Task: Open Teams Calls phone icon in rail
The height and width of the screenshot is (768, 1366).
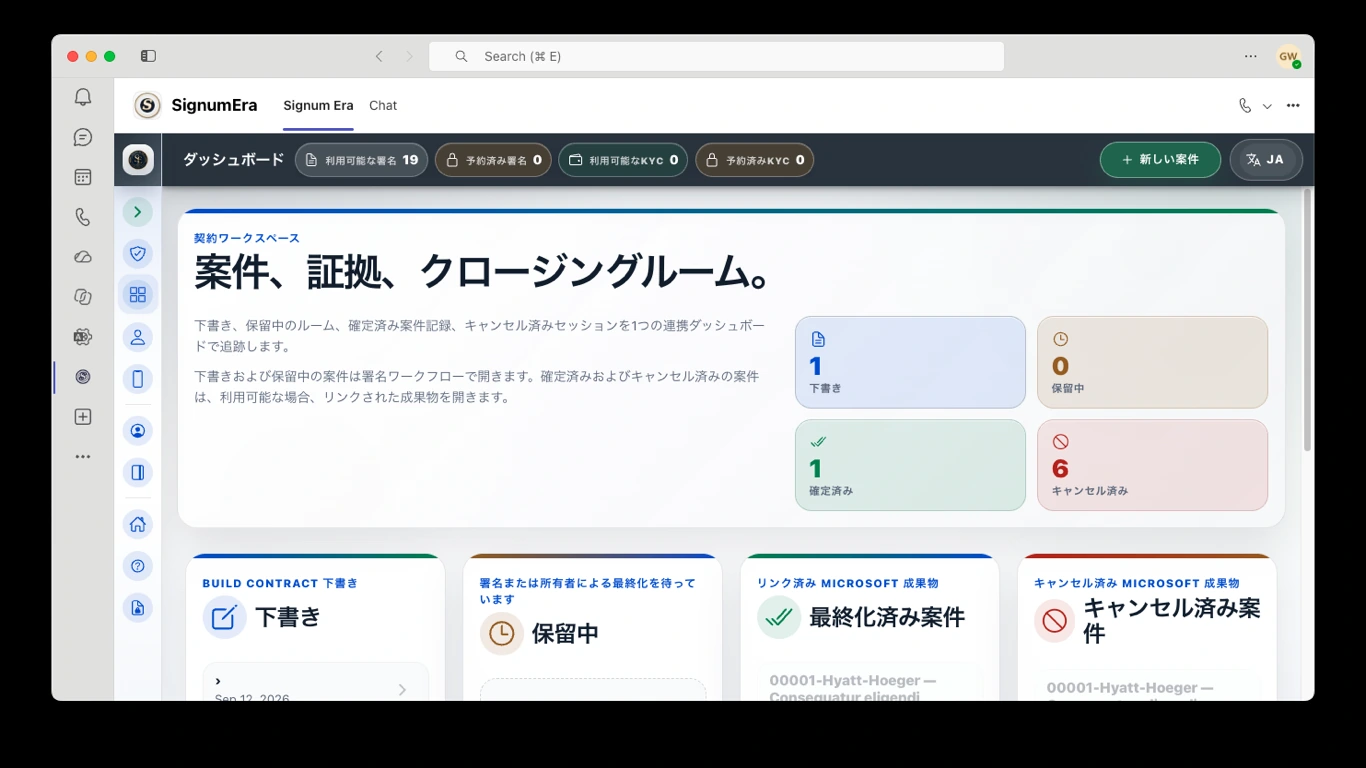Action: click(x=83, y=217)
